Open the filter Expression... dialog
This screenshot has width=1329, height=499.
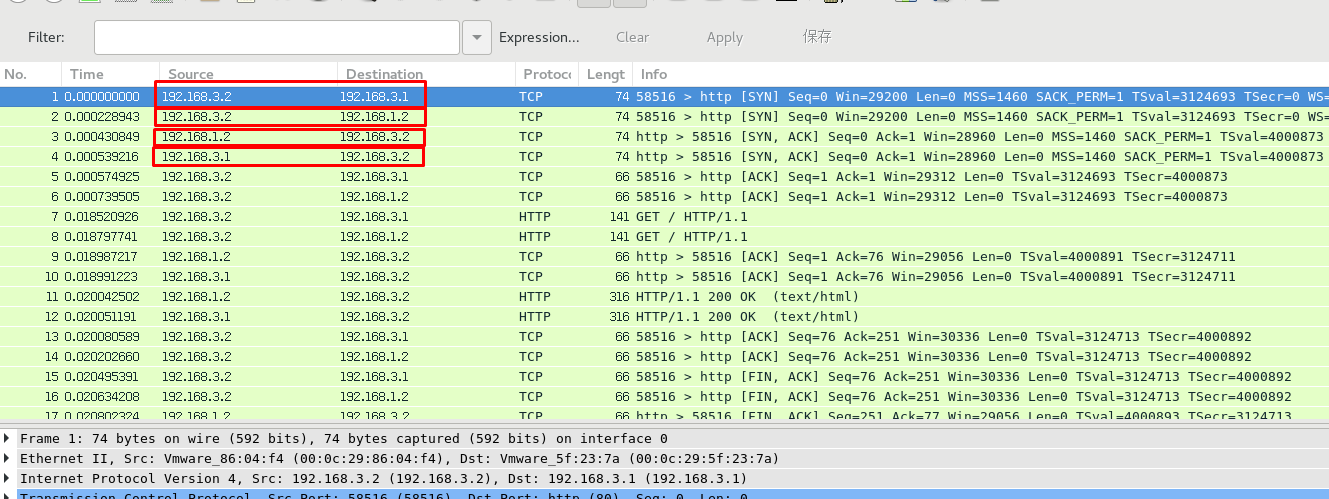point(539,37)
